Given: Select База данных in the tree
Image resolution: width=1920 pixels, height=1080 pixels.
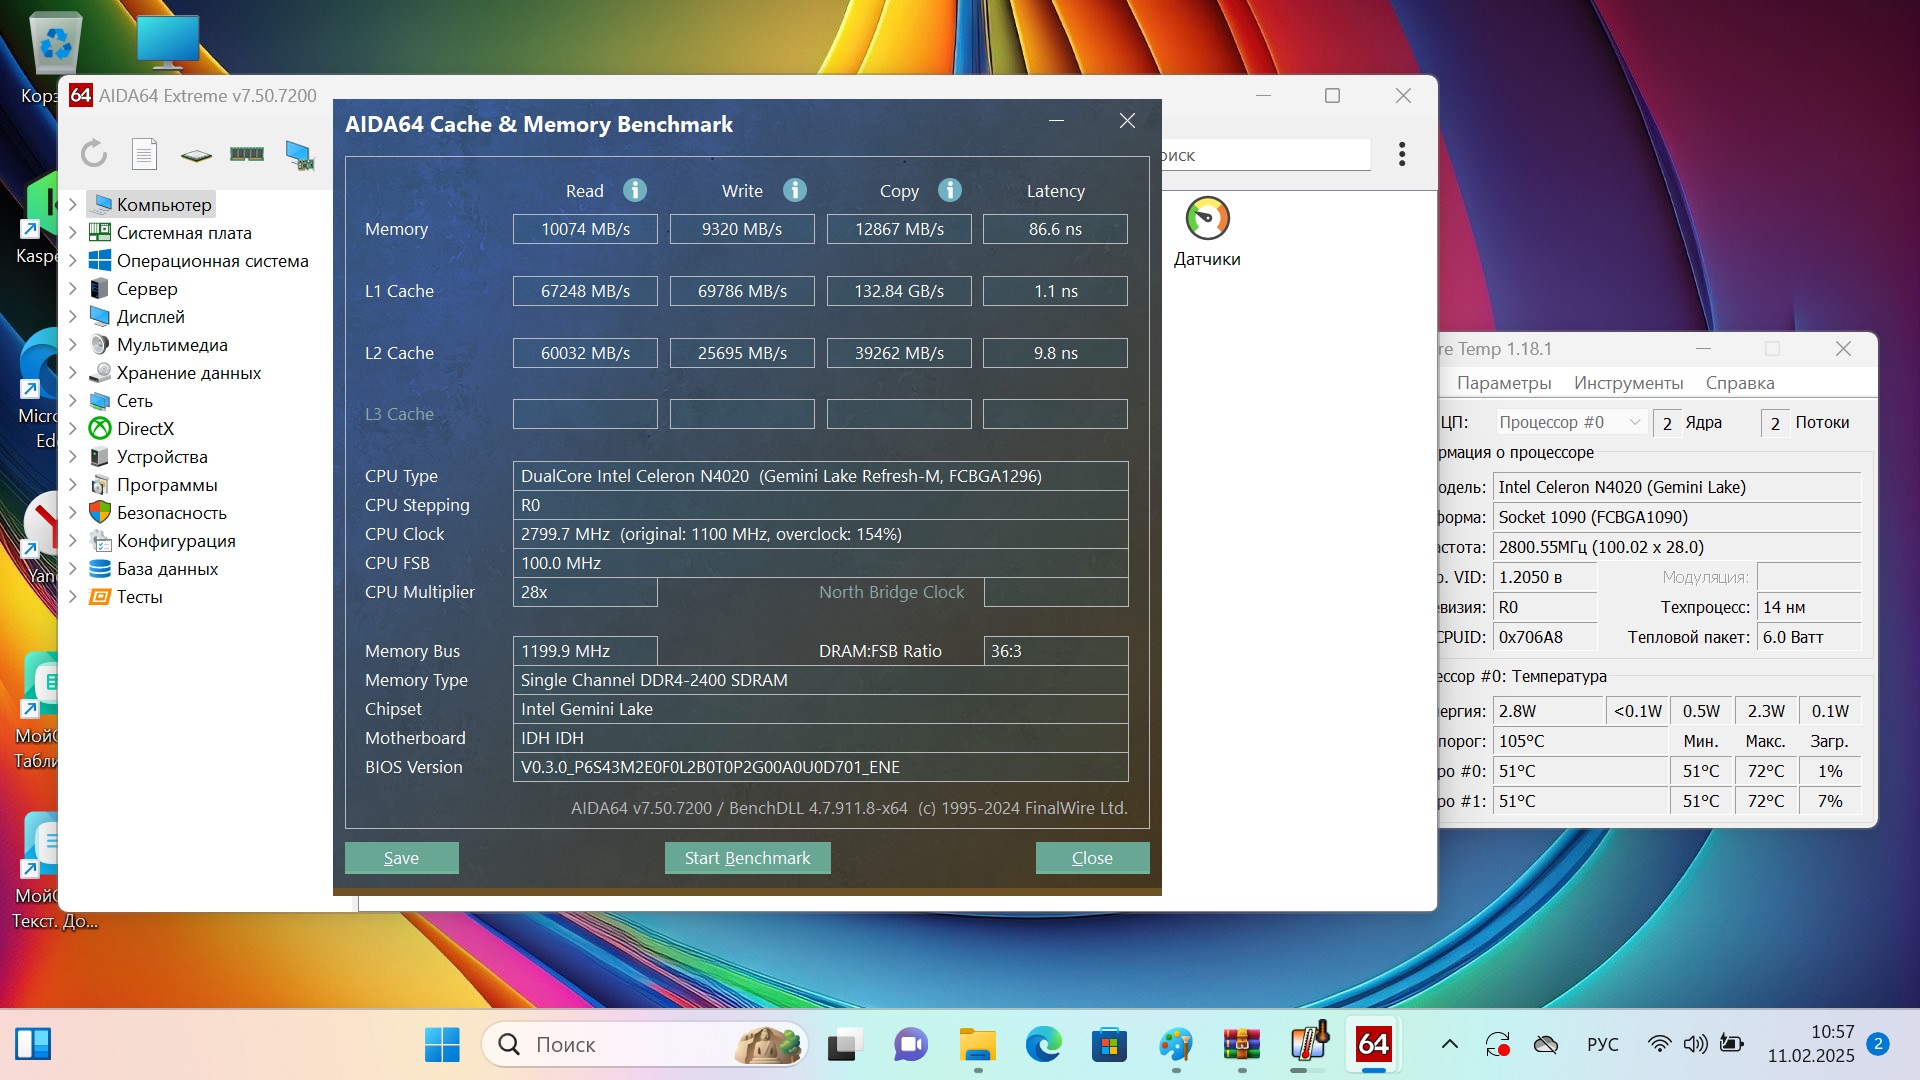Looking at the screenshot, I should [x=167, y=568].
